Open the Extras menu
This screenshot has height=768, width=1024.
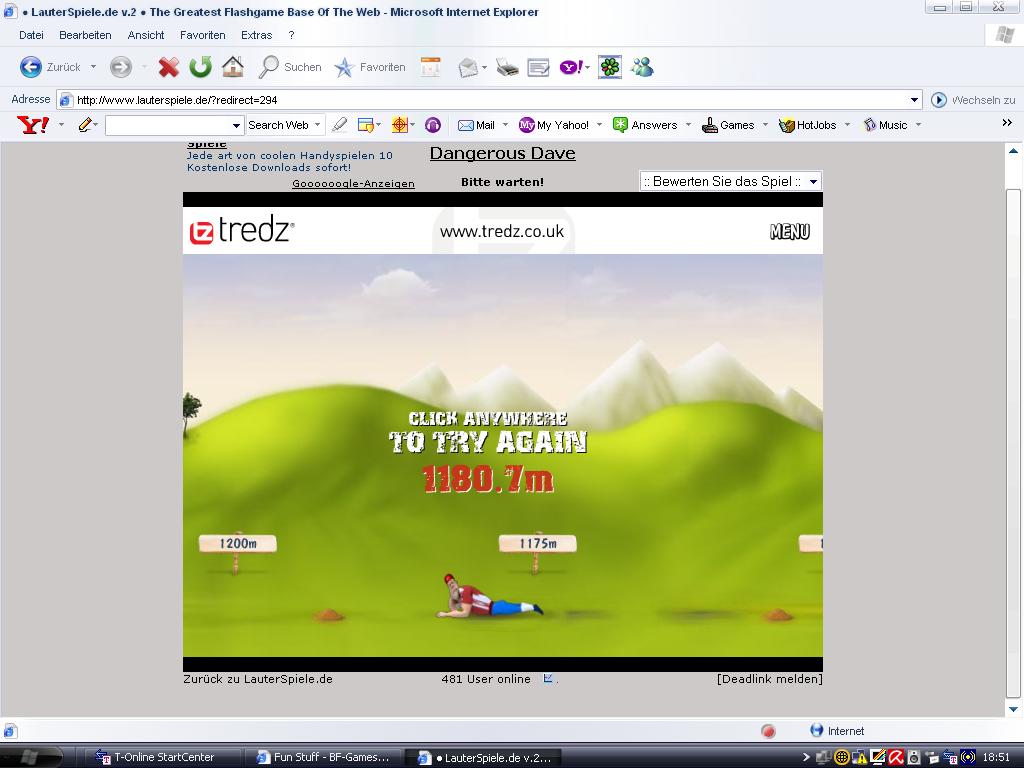coord(256,35)
